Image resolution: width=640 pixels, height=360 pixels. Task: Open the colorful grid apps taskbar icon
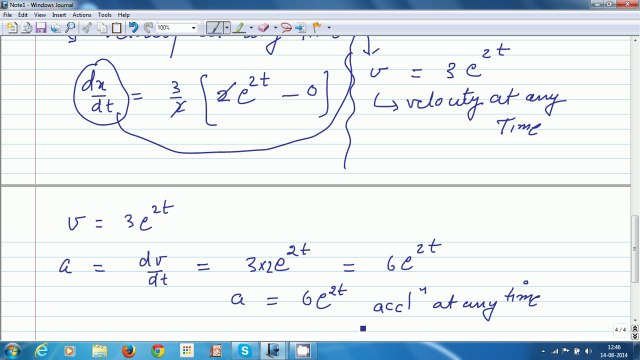[x=187, y=351]
